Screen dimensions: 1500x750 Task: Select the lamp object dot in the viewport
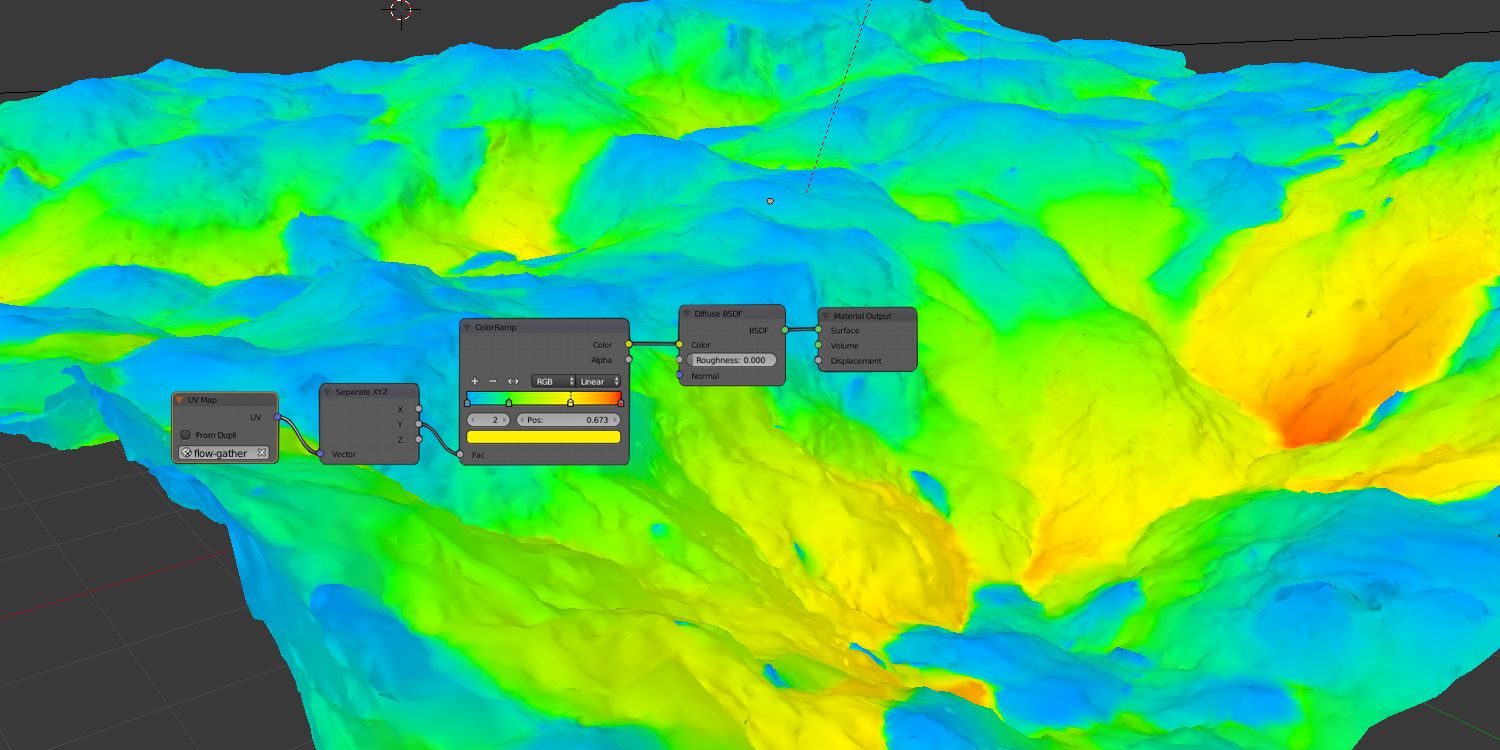770,201
